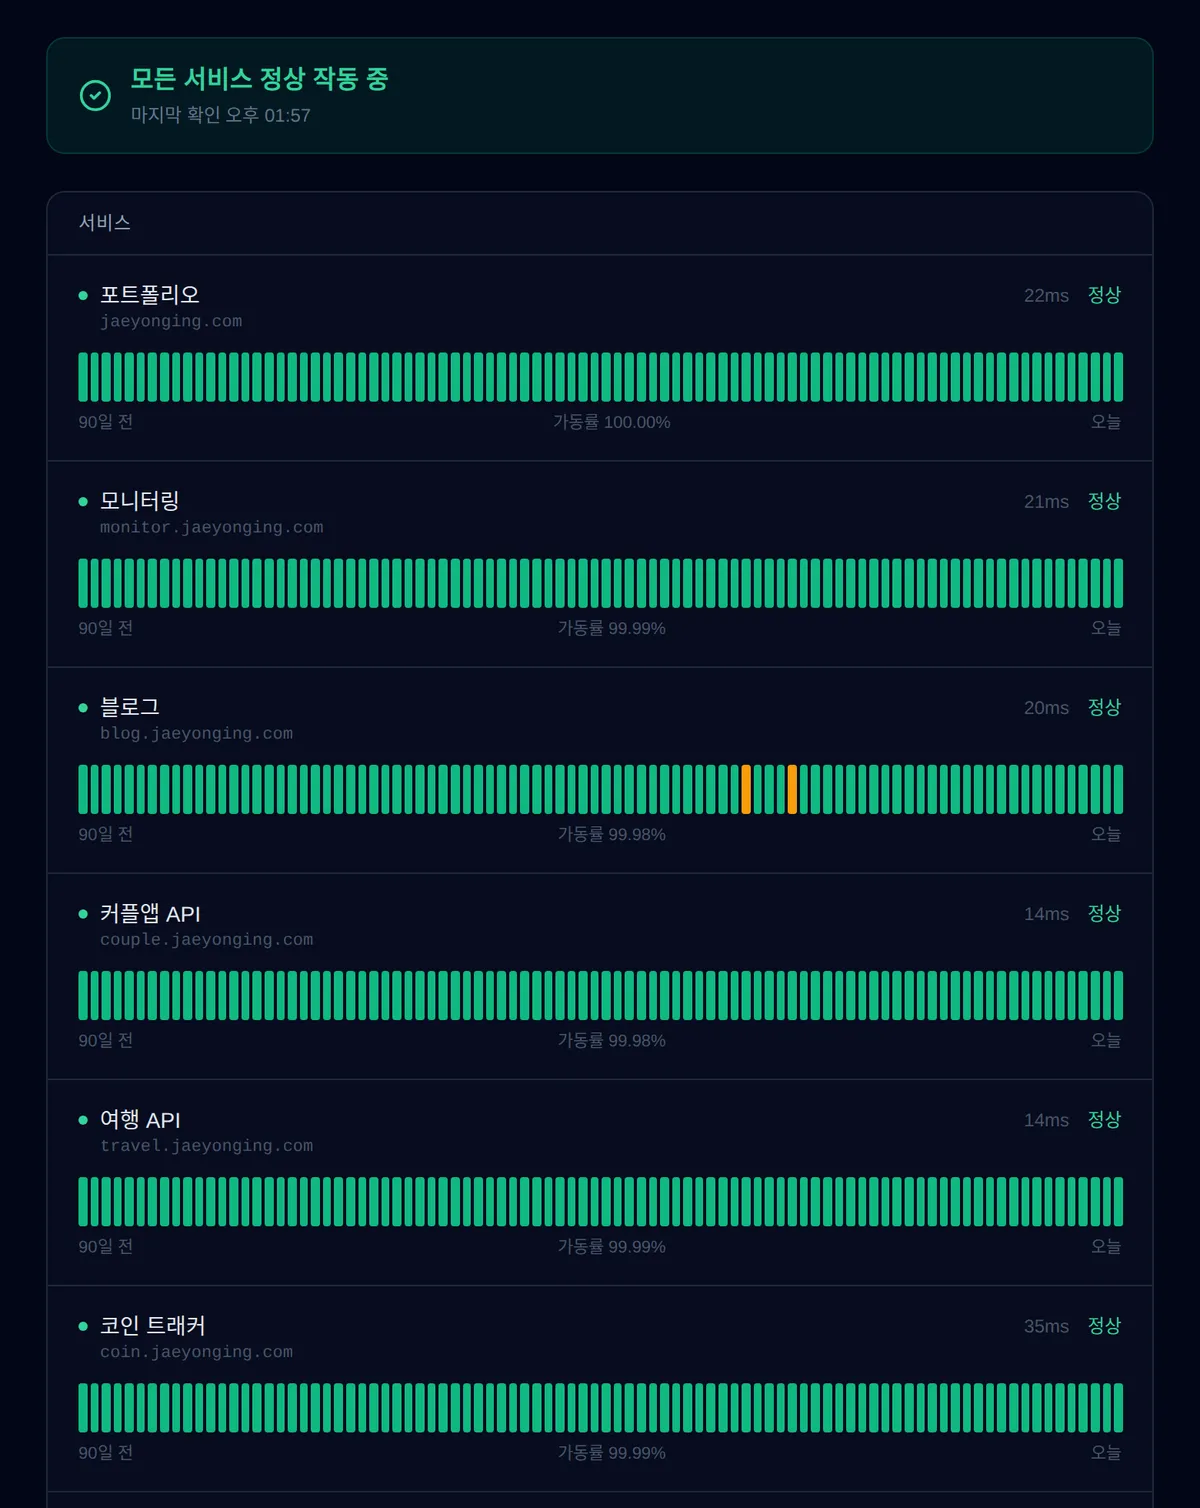
Task: Click 정상 status on the 포트폴리오 row
Action: click(x=1104, y=295)
